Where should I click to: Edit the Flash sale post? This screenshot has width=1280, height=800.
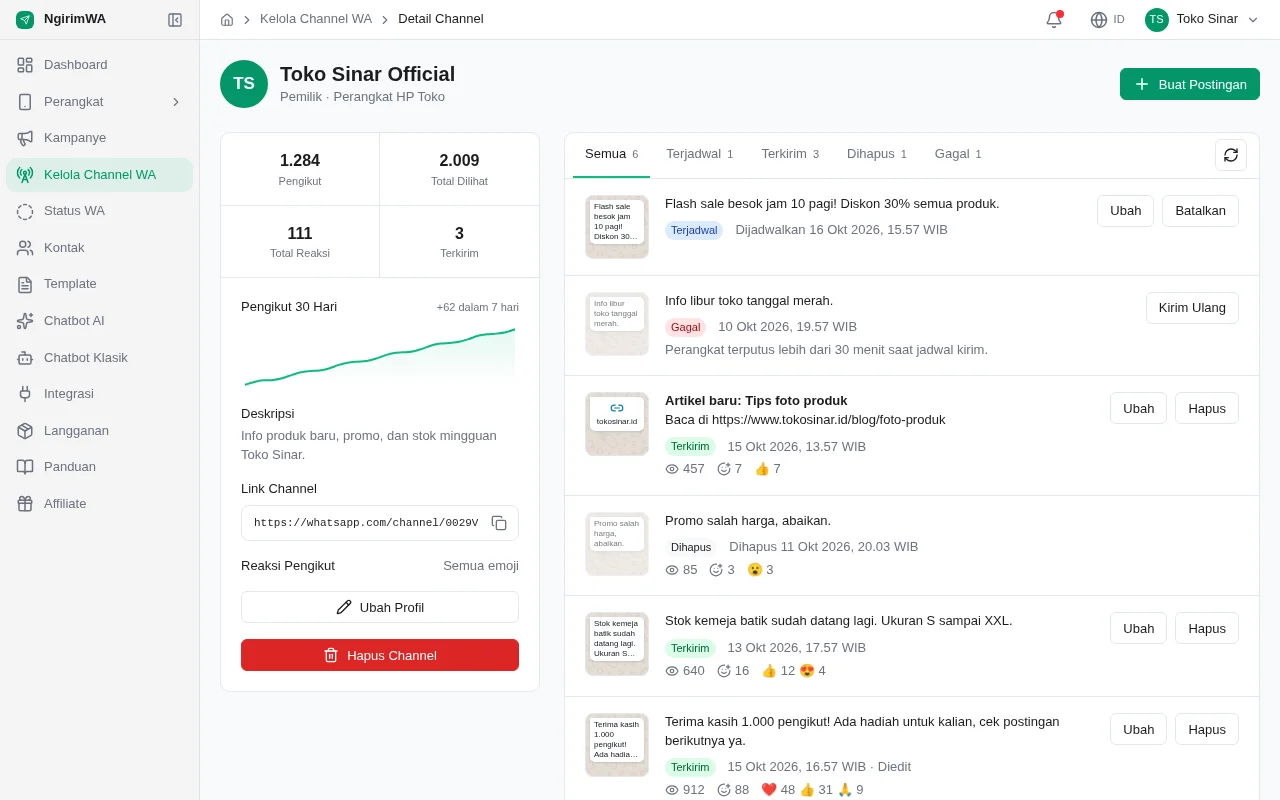[x=1125, y=211]
